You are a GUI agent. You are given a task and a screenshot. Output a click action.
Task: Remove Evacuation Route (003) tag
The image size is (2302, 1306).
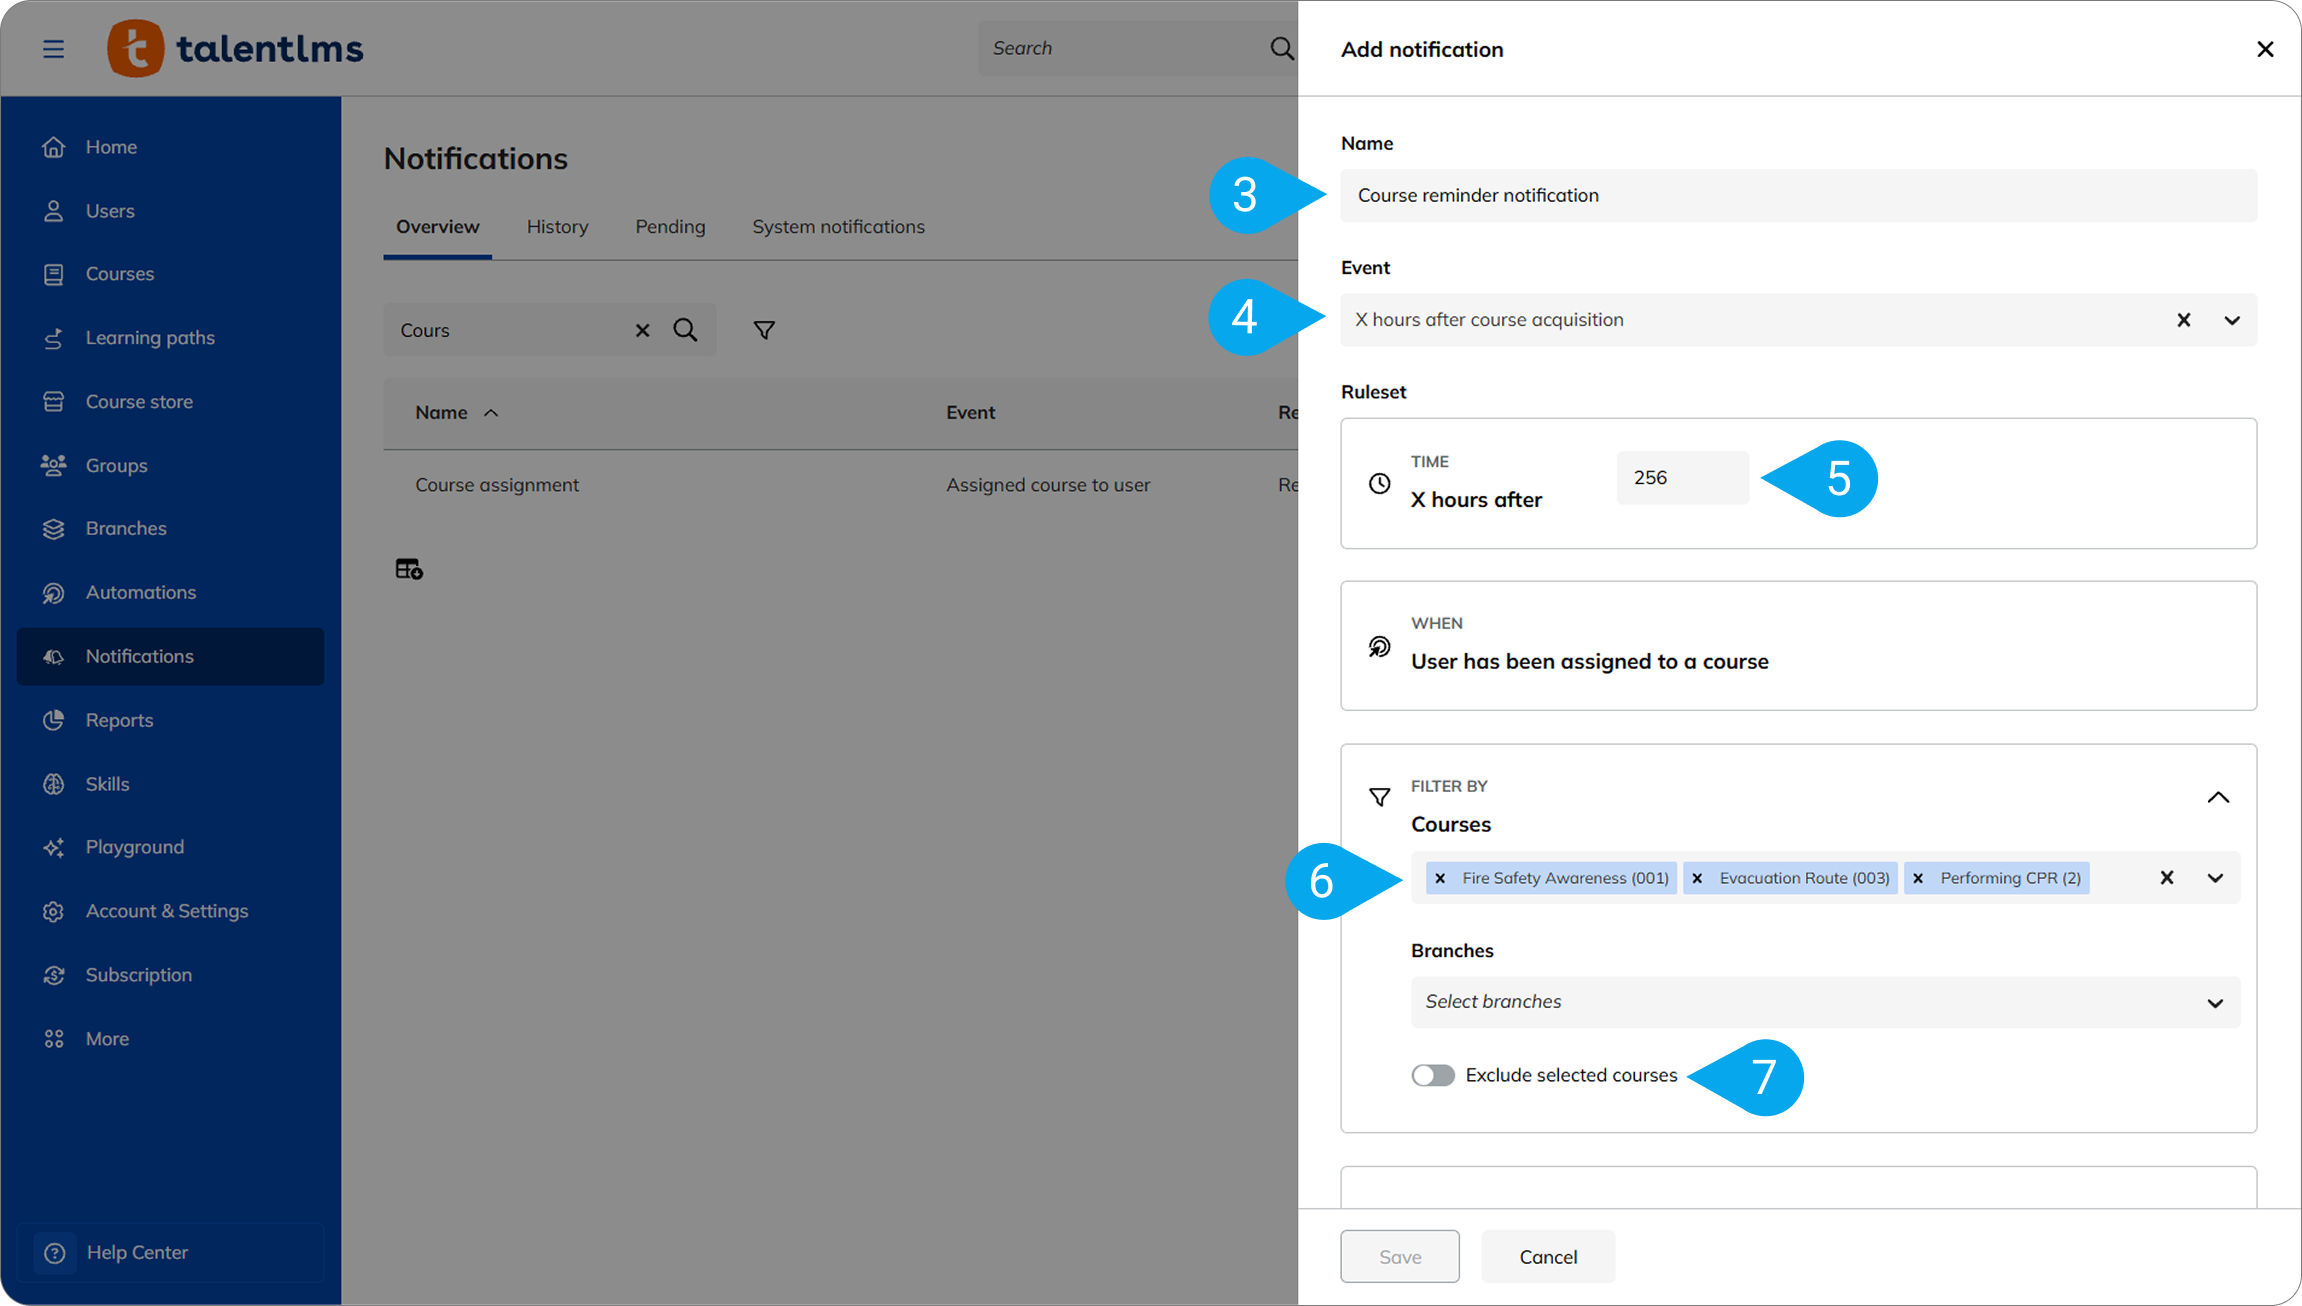coord(1697,878)
